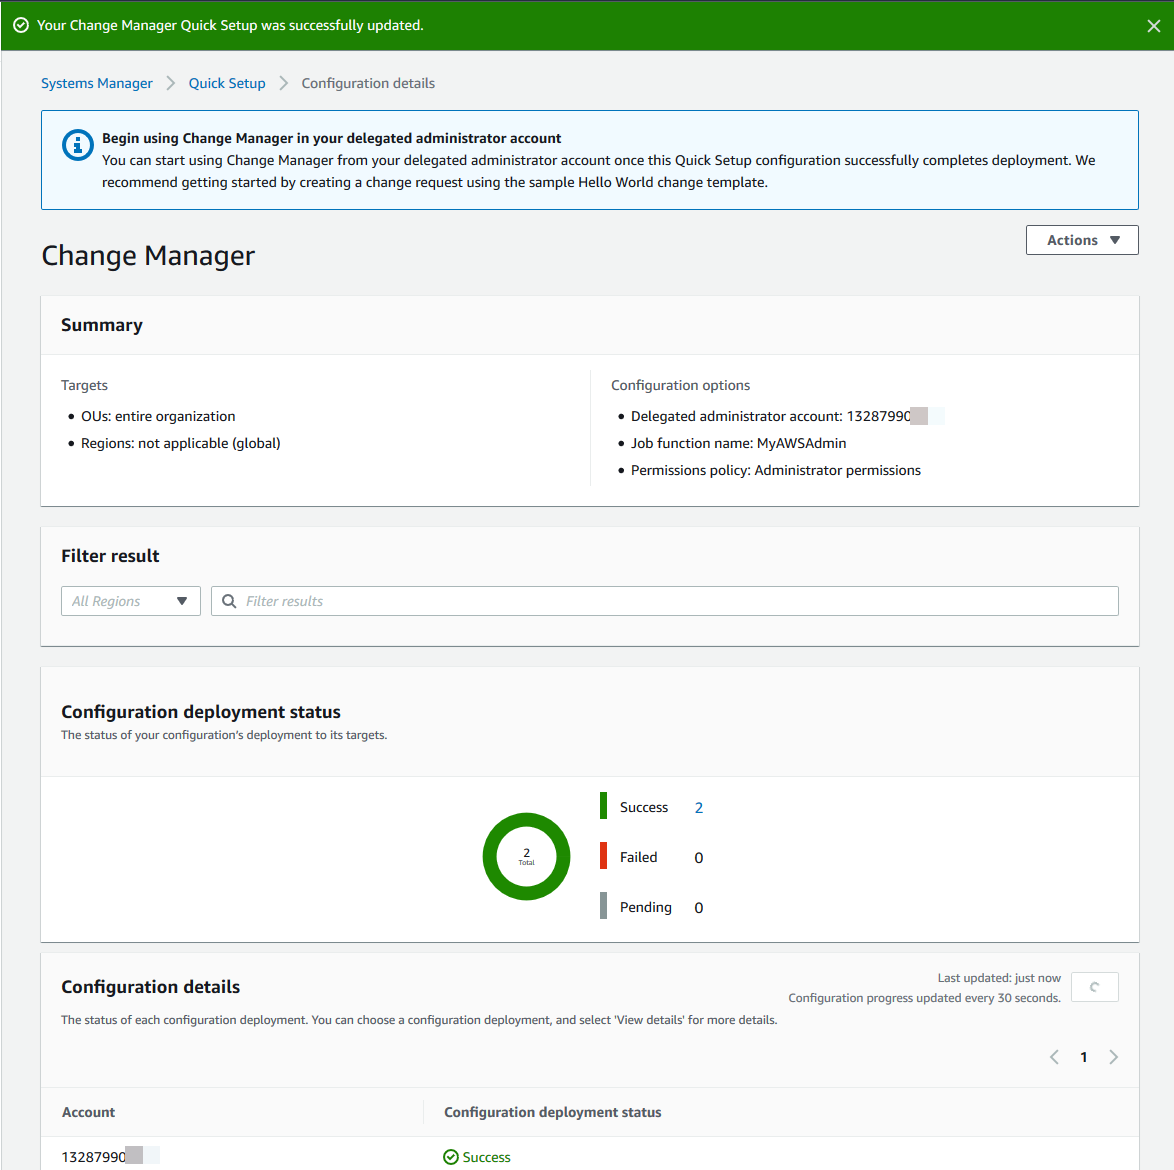
Task: Click the Success status checkmark in table row
Action: [x=451, y=1157]
